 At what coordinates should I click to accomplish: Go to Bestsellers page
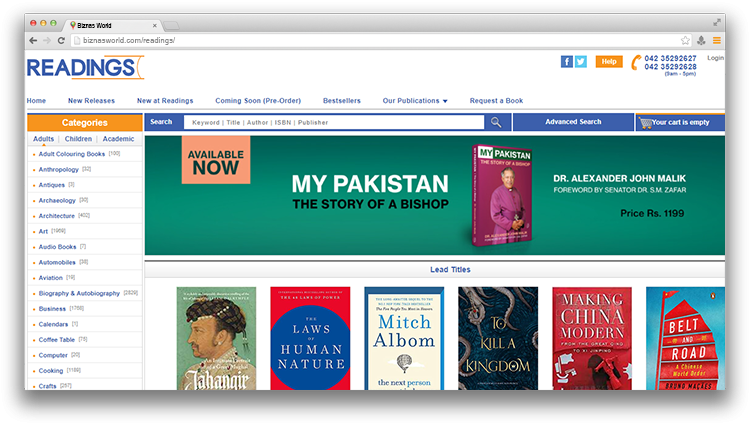point(341,101)
